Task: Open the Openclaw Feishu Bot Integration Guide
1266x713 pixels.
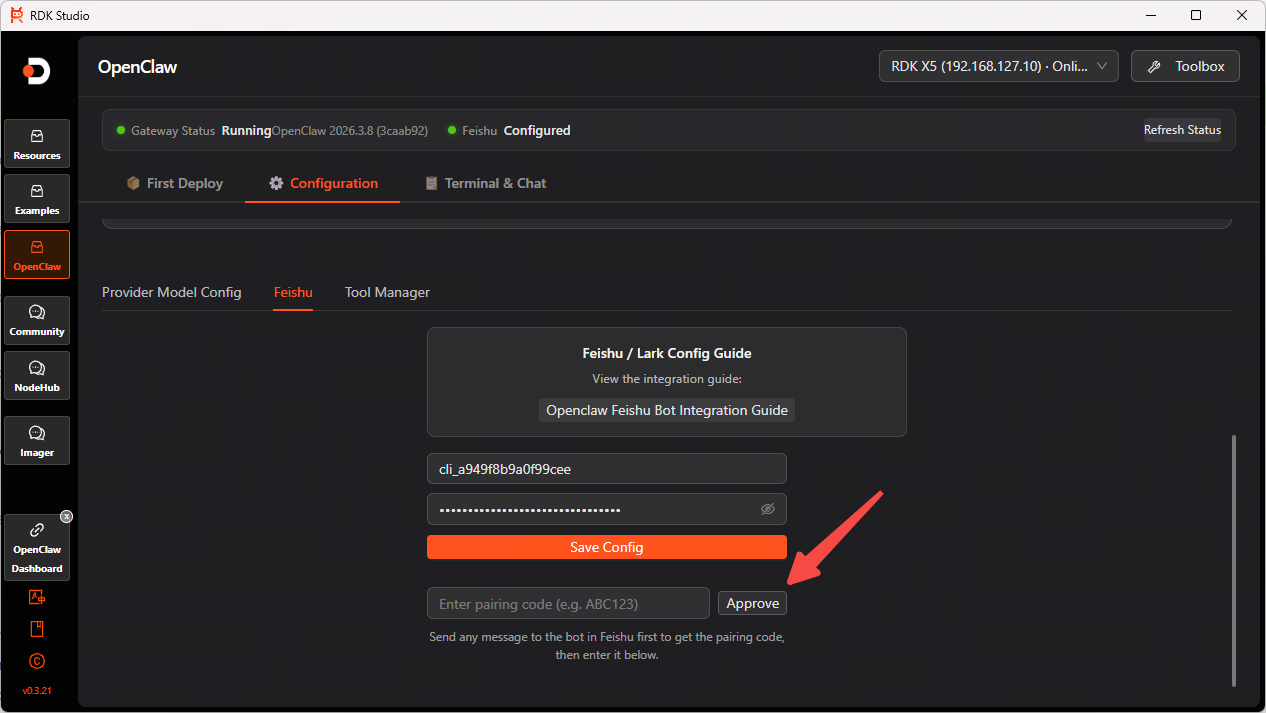Action: point(667,410)
